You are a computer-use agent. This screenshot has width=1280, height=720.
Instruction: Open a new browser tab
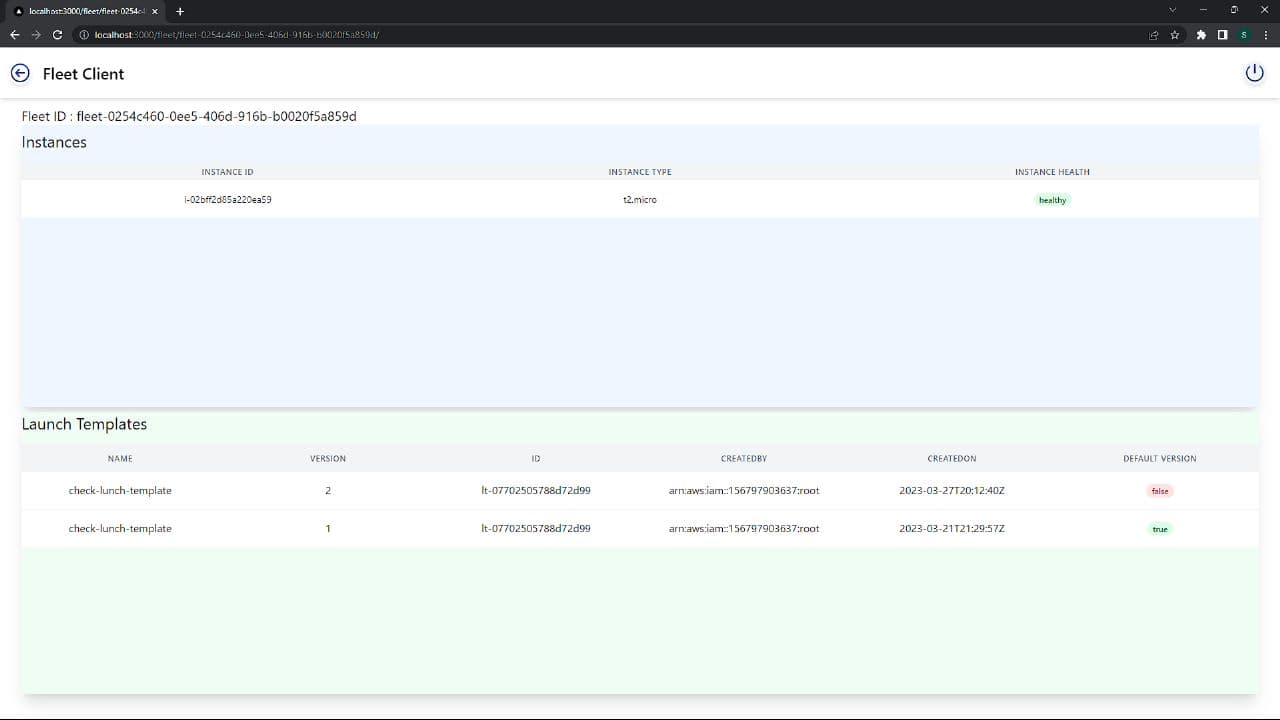click(179, 11)
